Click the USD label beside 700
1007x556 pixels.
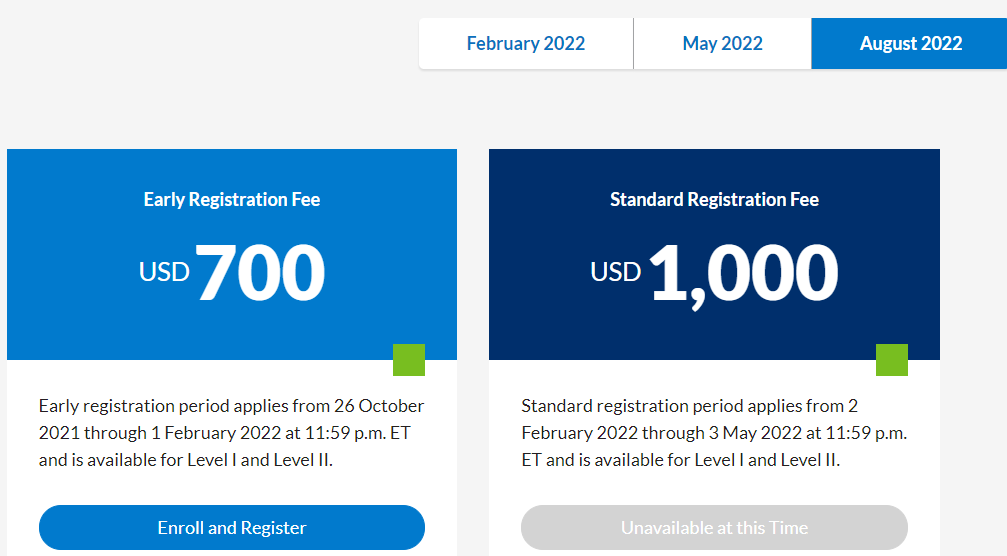164,271
